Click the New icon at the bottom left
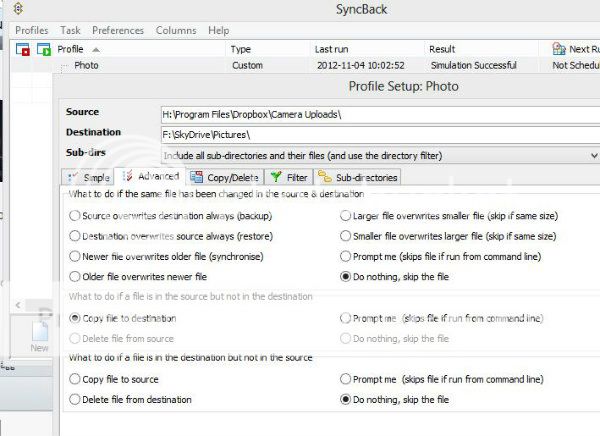Image resolution: width=600 pixels, height=436 pixels. click(40, 333)
